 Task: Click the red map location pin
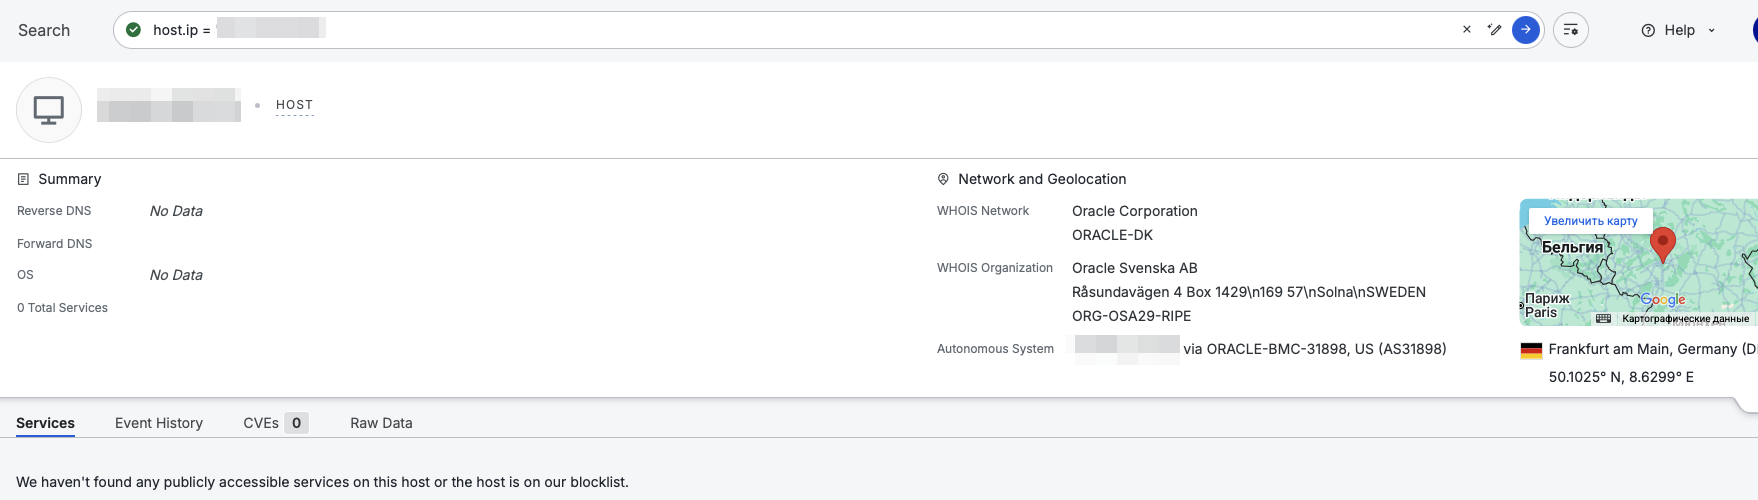tap(1662, 243)
